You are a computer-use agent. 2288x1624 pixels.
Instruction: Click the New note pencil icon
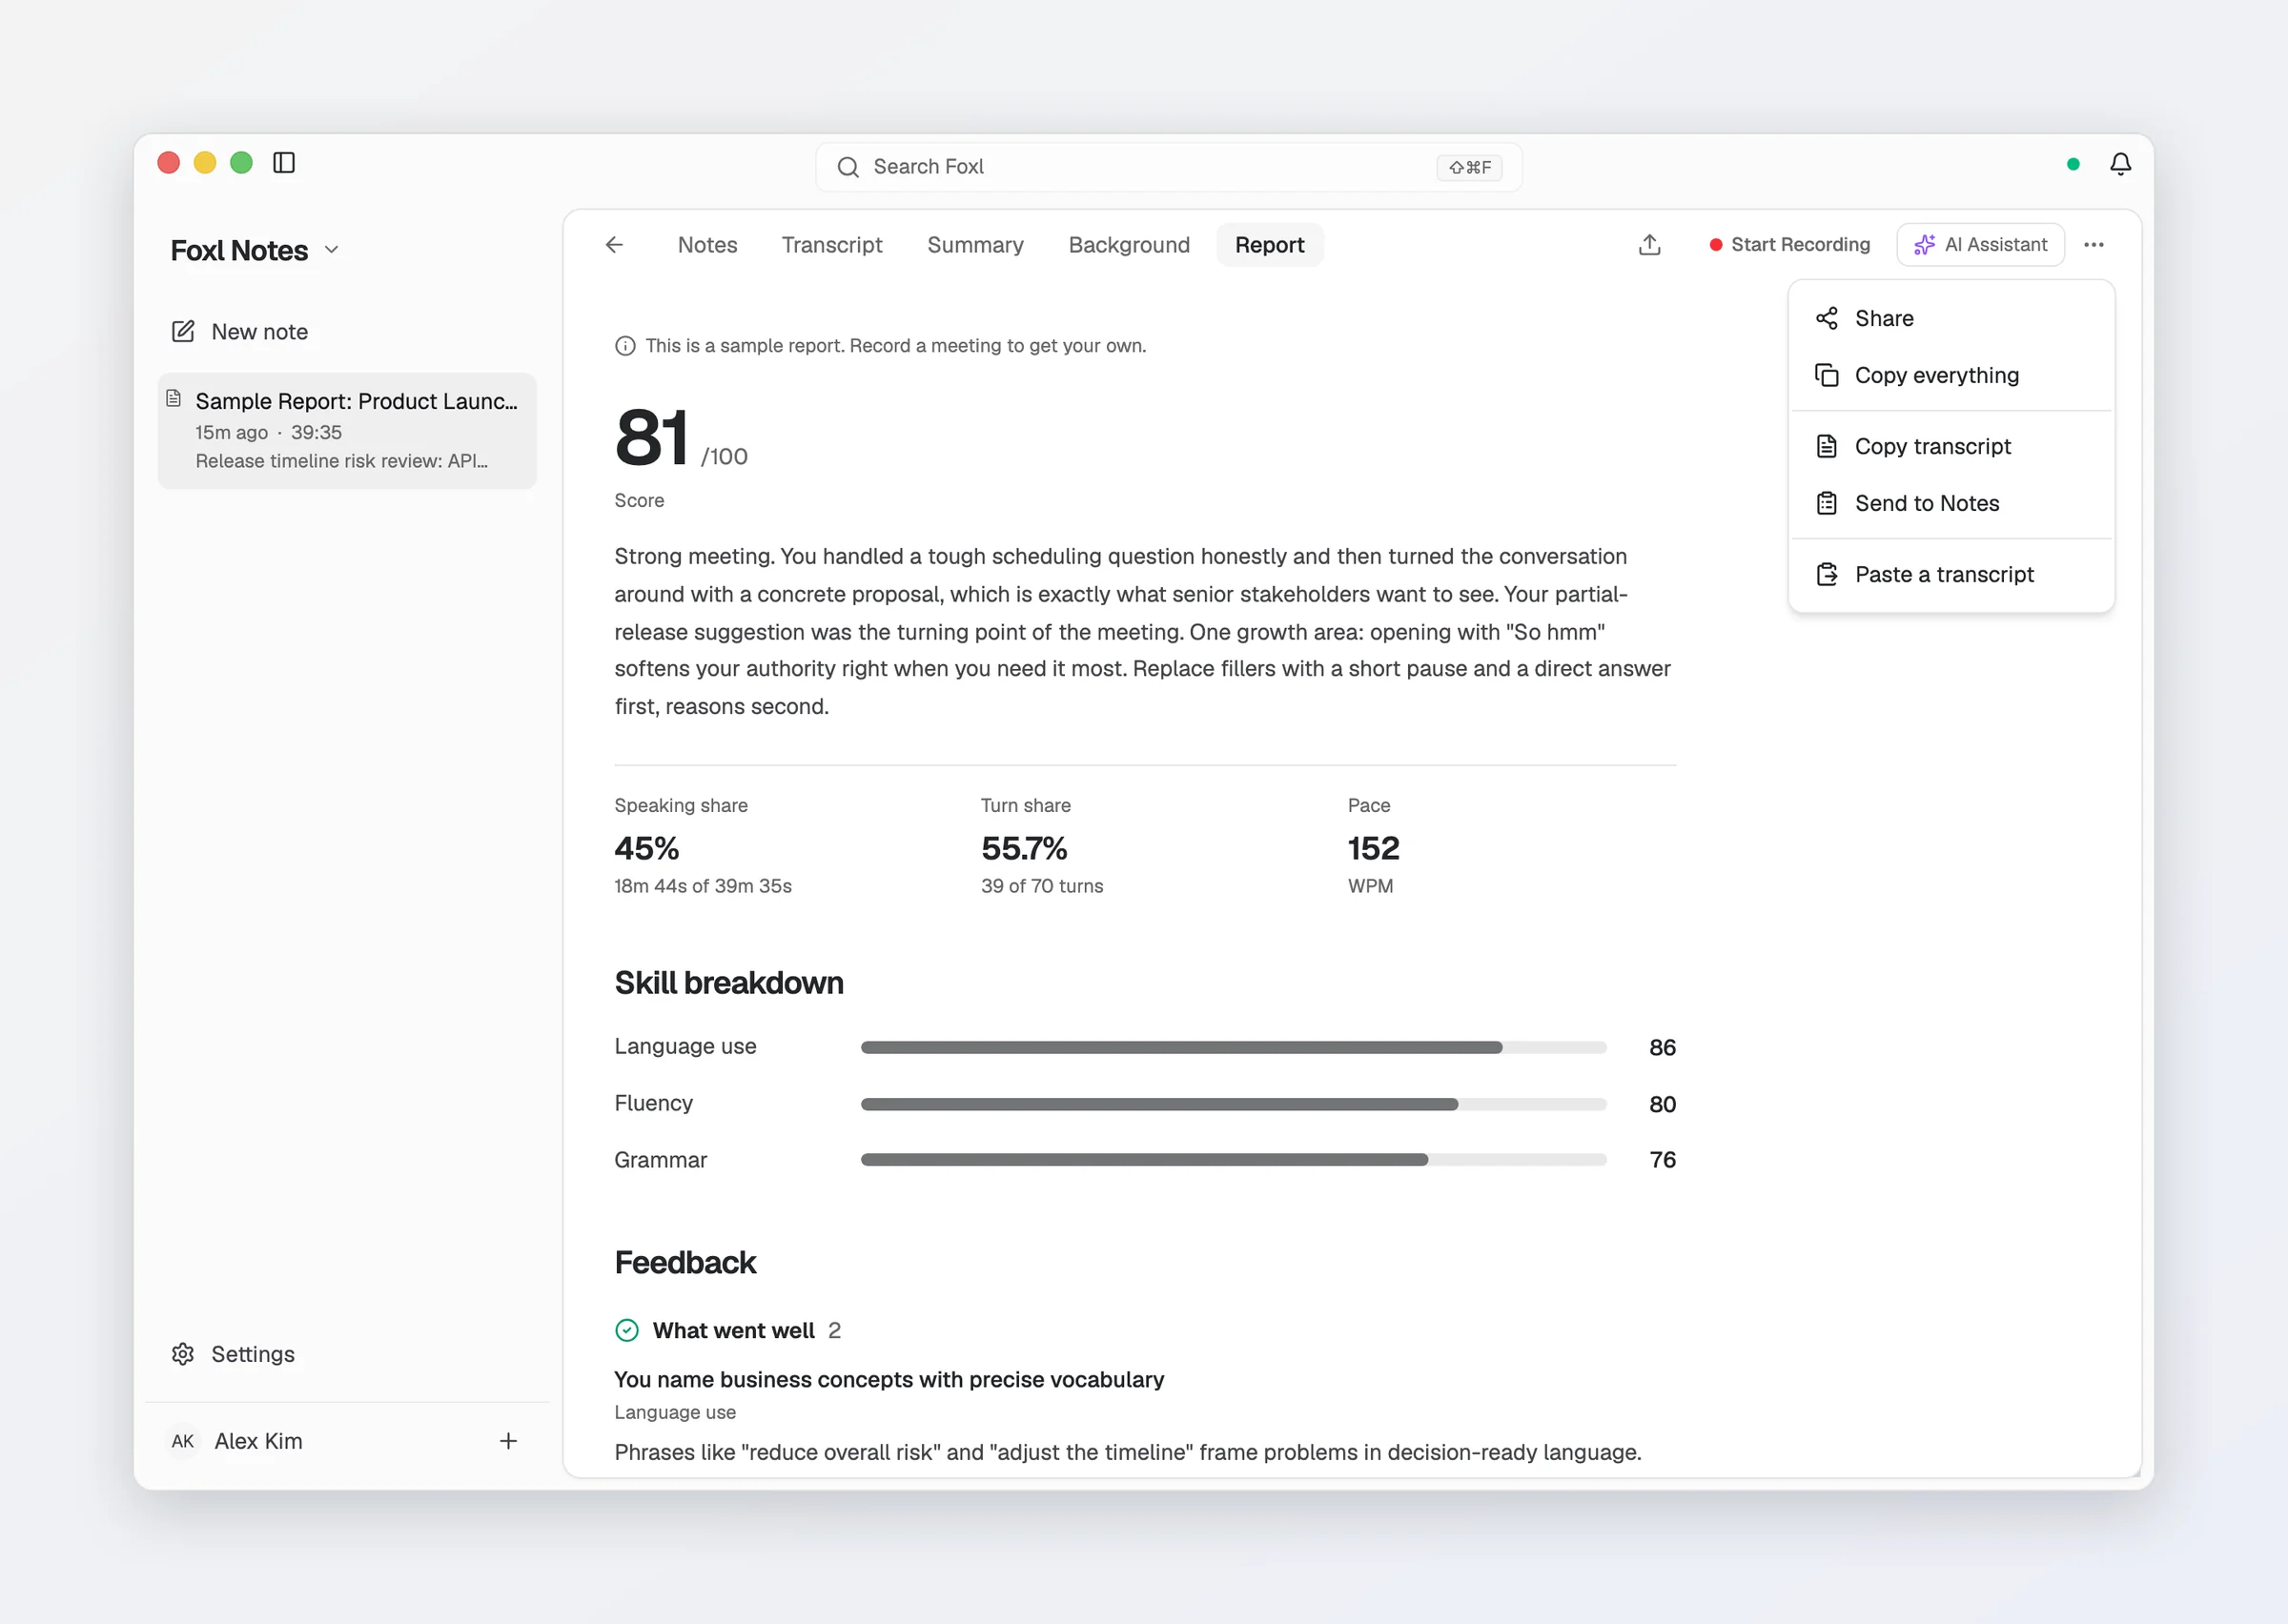click(x=183, y=332)
